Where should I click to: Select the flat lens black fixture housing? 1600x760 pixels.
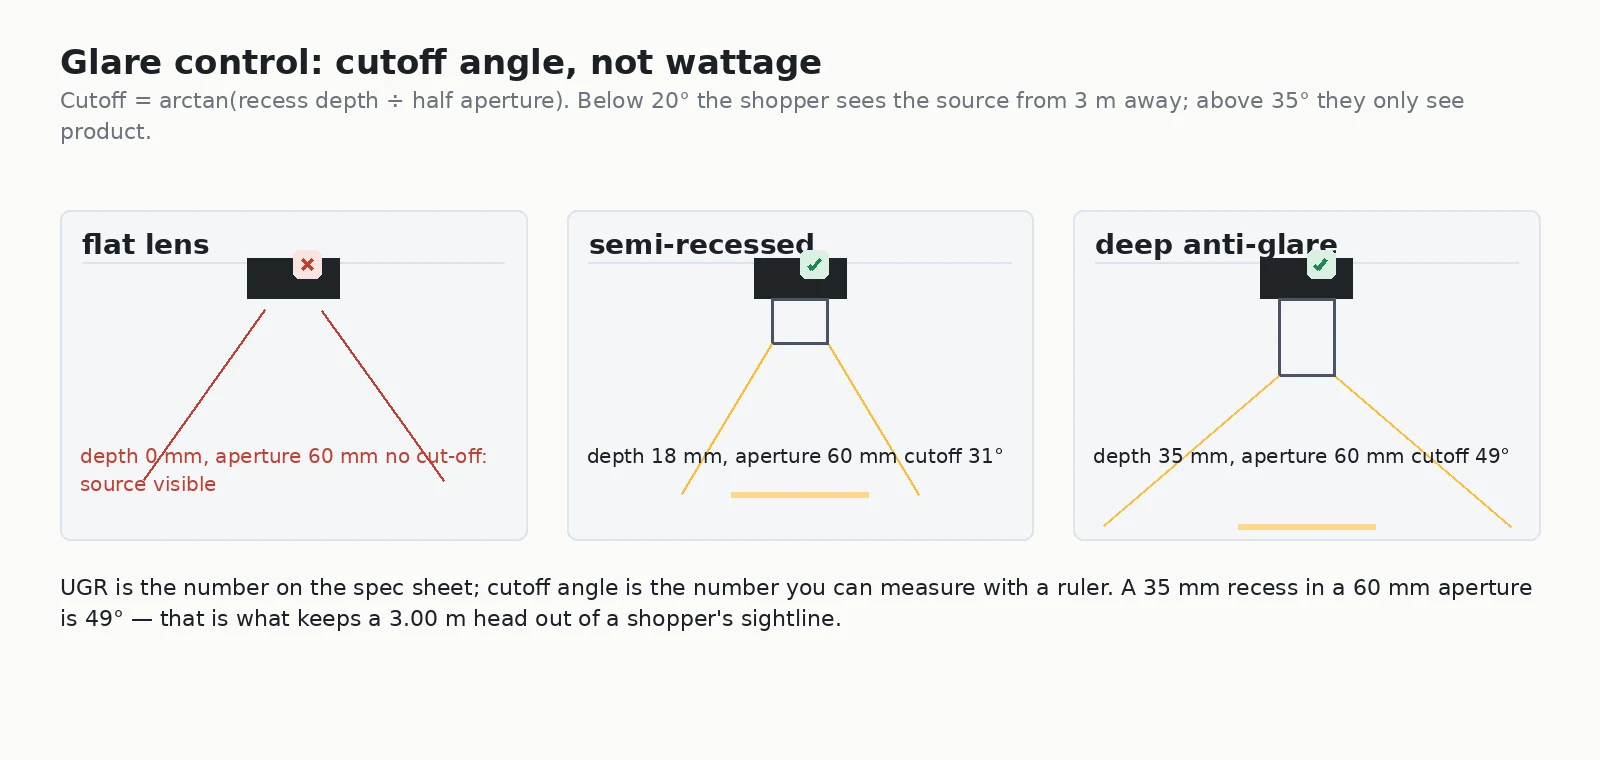(293, 278)
